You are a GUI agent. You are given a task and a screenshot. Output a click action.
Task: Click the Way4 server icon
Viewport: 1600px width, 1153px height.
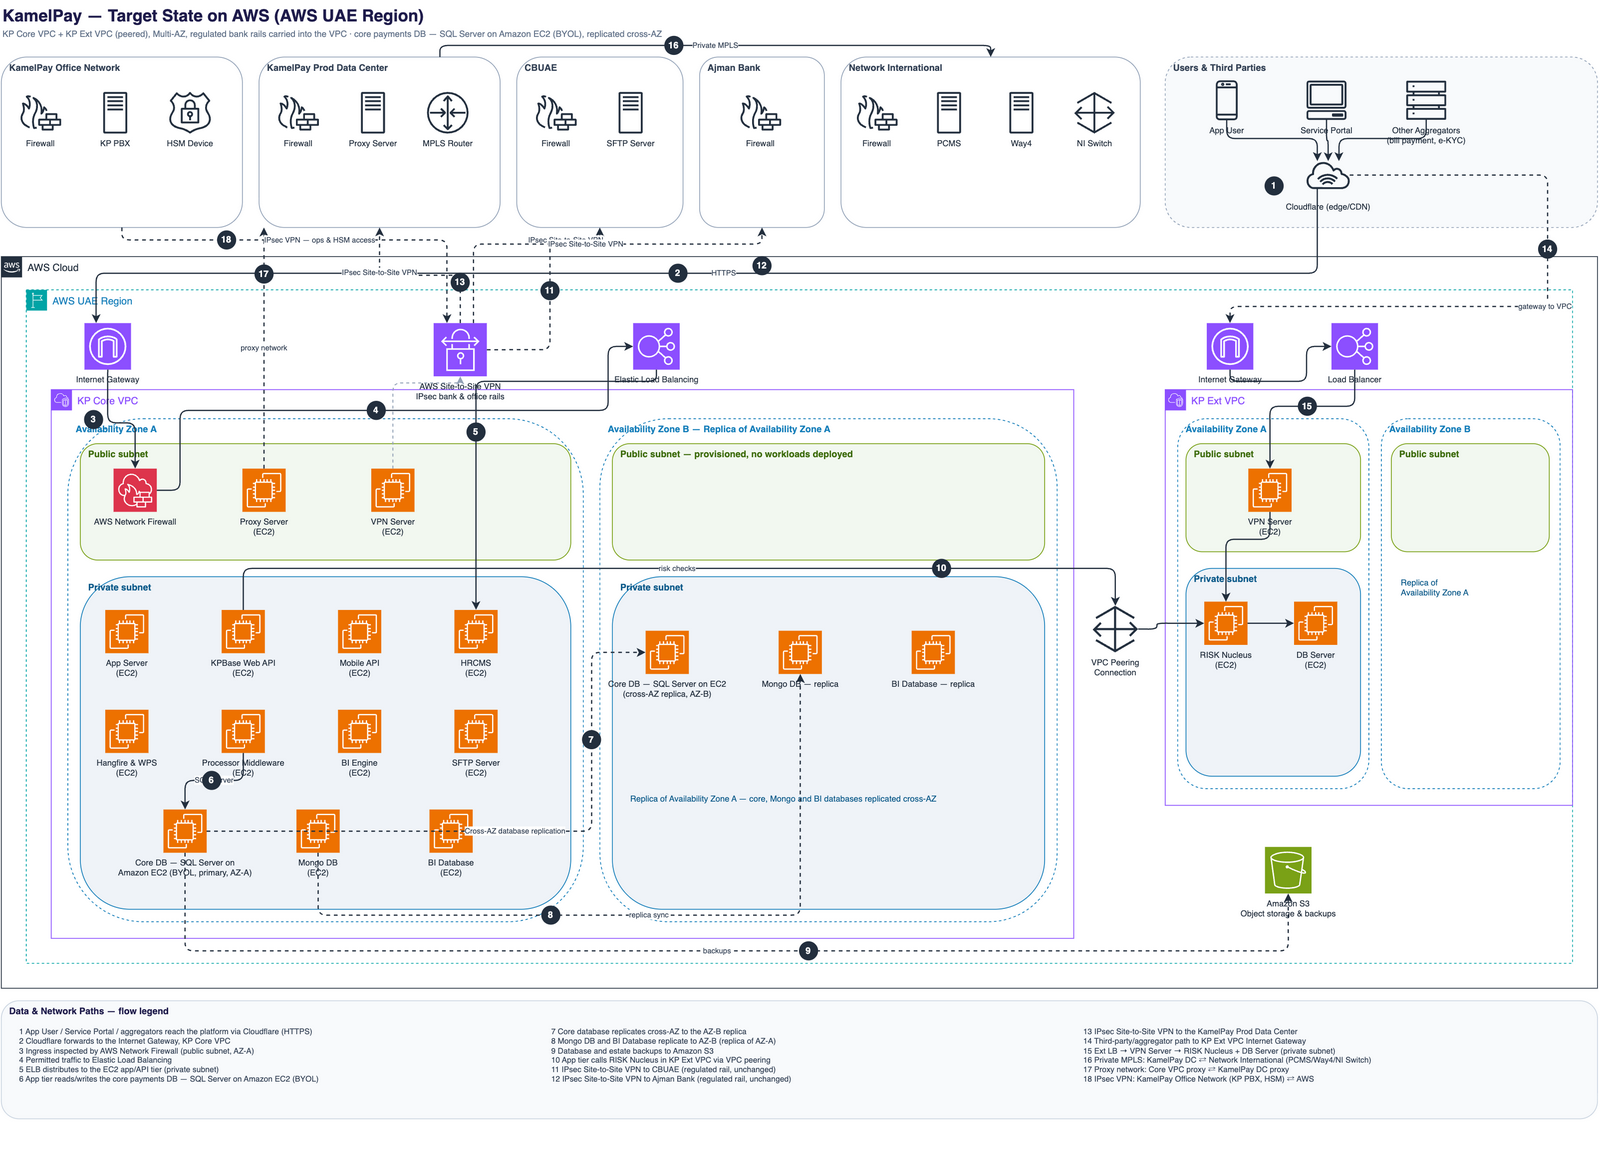[1021, 113]
